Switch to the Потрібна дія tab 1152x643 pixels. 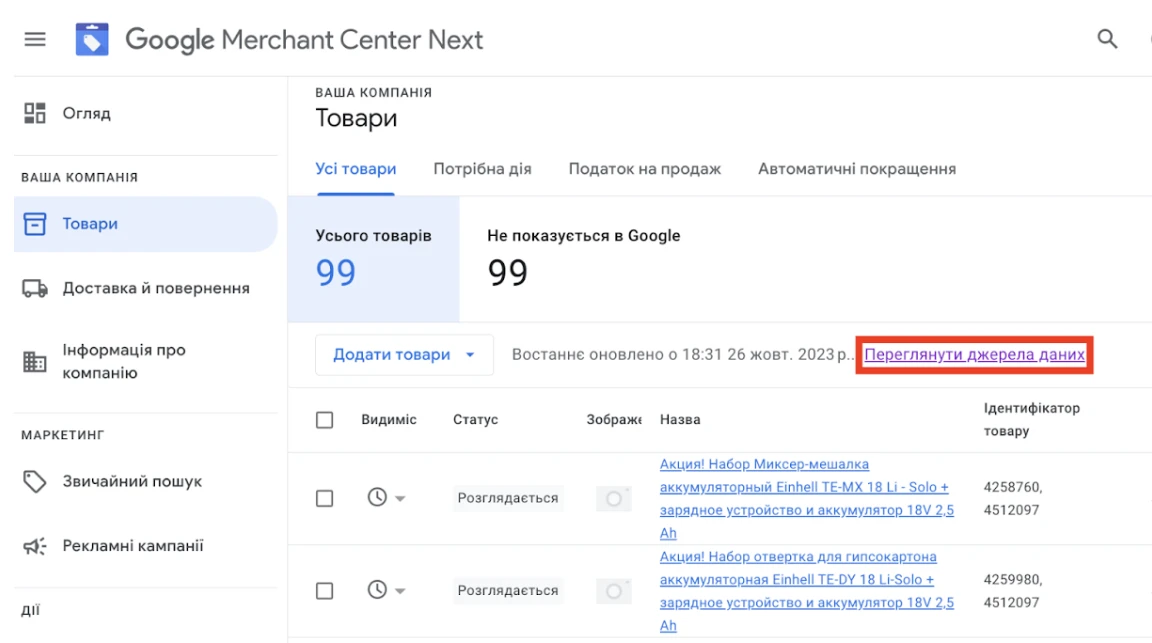pos(483,168)
